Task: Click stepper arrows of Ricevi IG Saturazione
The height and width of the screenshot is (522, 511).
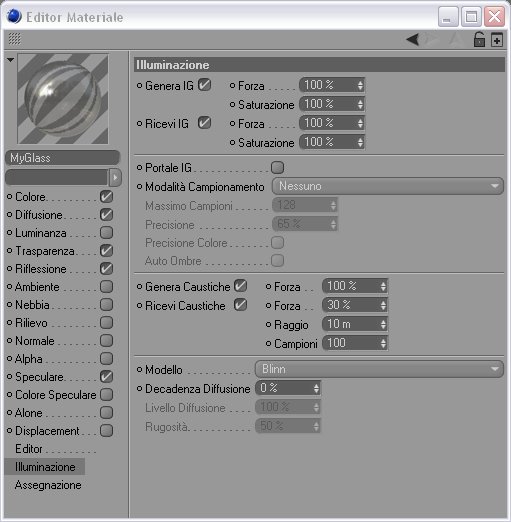Action: 360,143
